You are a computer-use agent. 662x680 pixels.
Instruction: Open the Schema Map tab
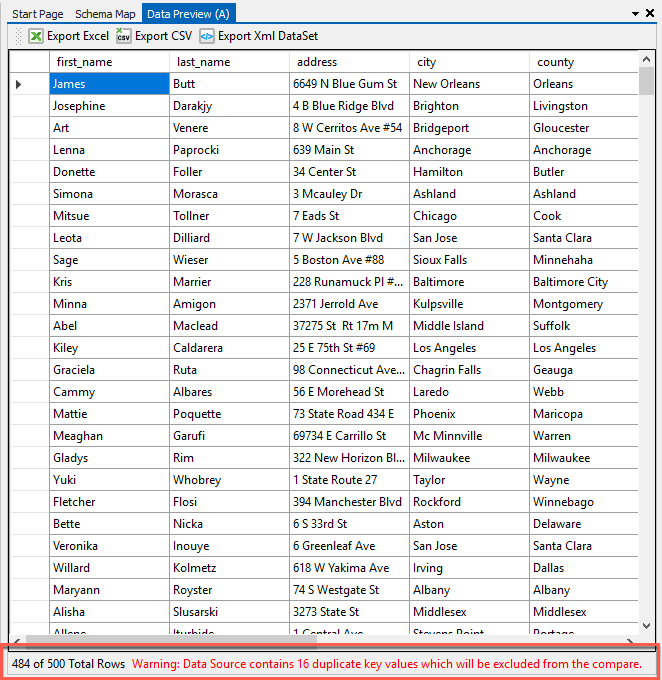point(105,14)
